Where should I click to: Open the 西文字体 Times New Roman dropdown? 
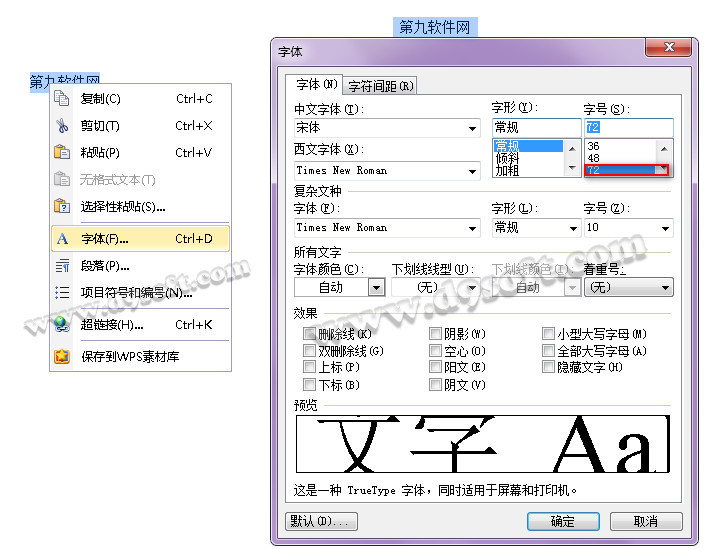(x=387, y=171)
